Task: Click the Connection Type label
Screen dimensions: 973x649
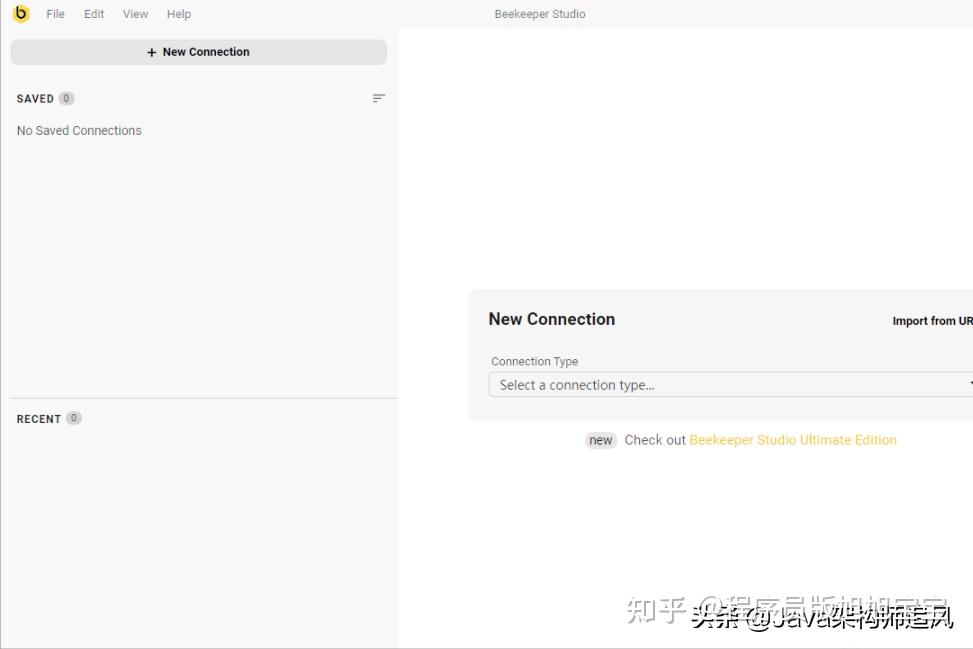Action: click(534, 361)
